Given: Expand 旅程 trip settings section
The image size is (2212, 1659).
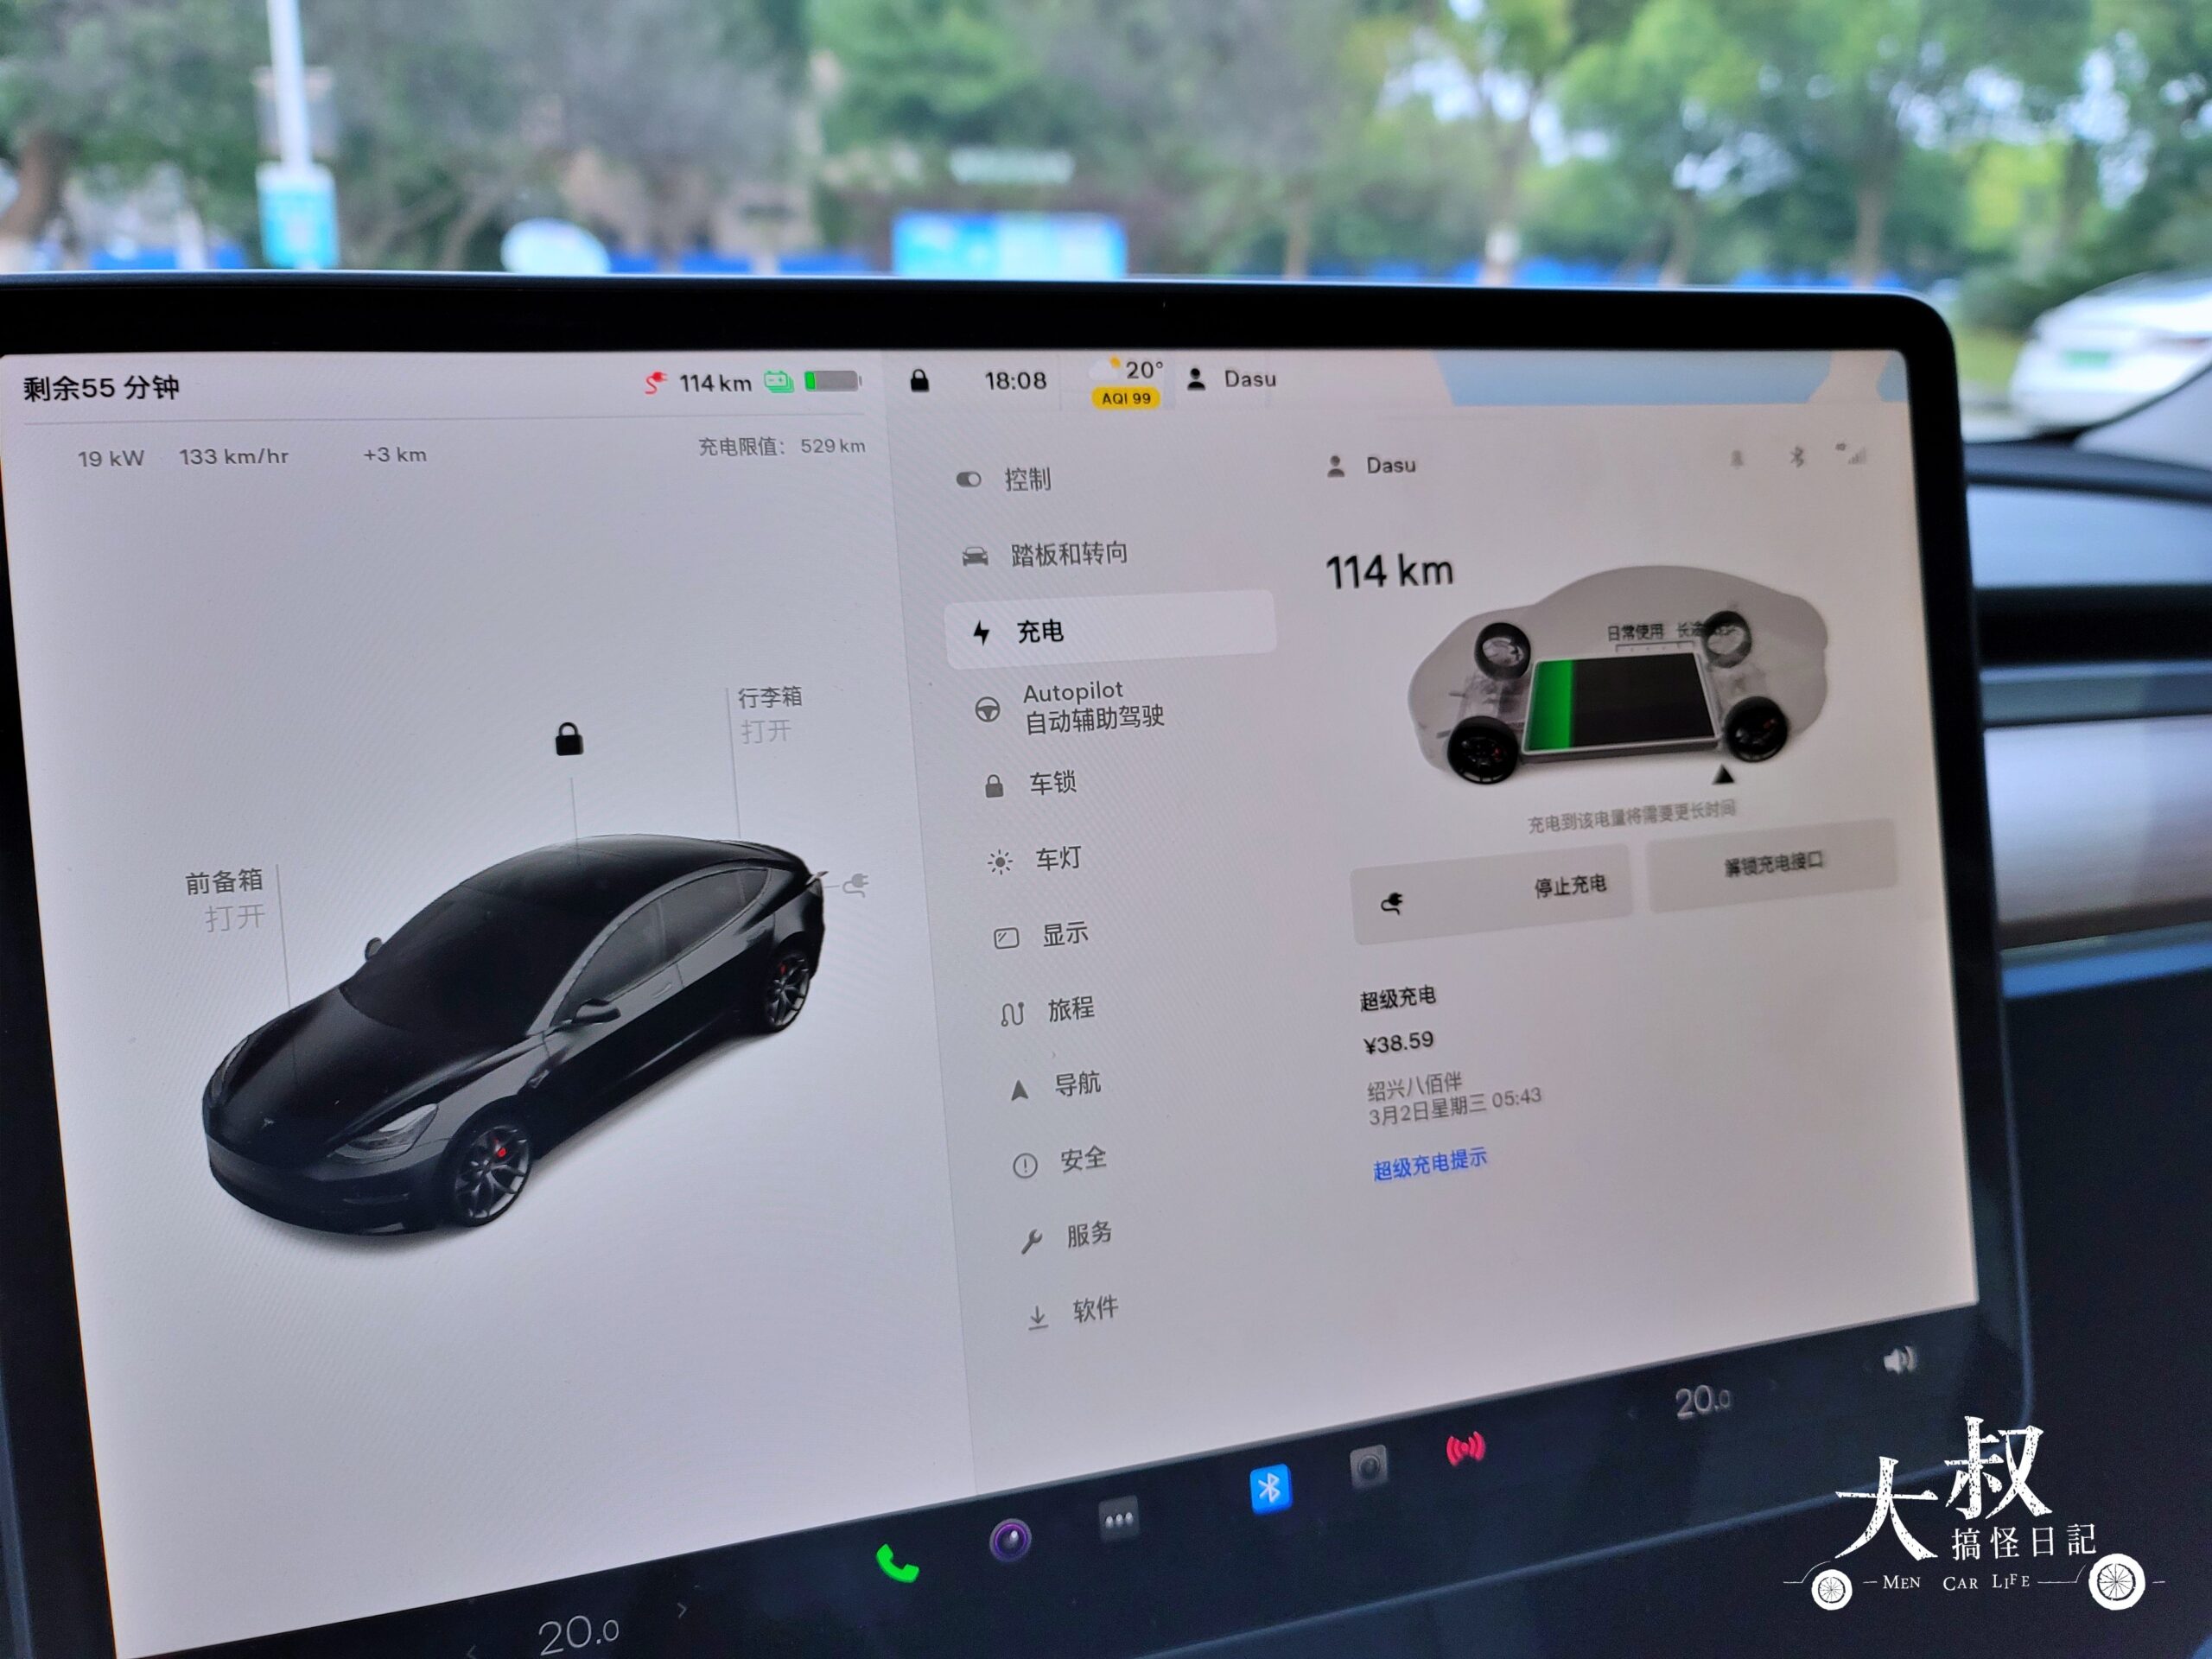Looking at the screenshot, I should point(1077,1006).
